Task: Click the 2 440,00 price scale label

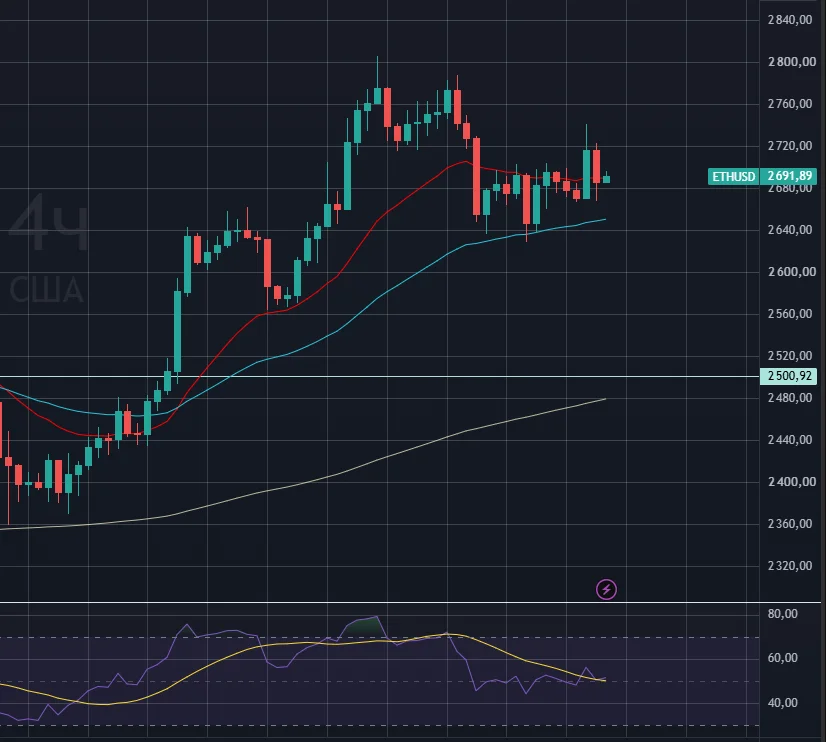Action: point(790,440)
